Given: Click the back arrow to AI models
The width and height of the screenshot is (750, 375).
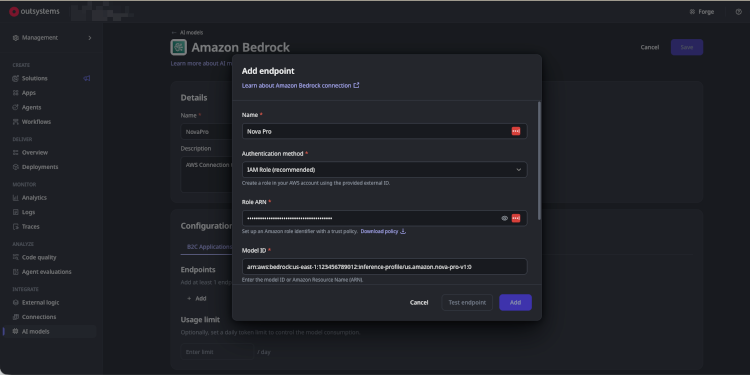Looking at the screenshot, I should coord(174,33).
